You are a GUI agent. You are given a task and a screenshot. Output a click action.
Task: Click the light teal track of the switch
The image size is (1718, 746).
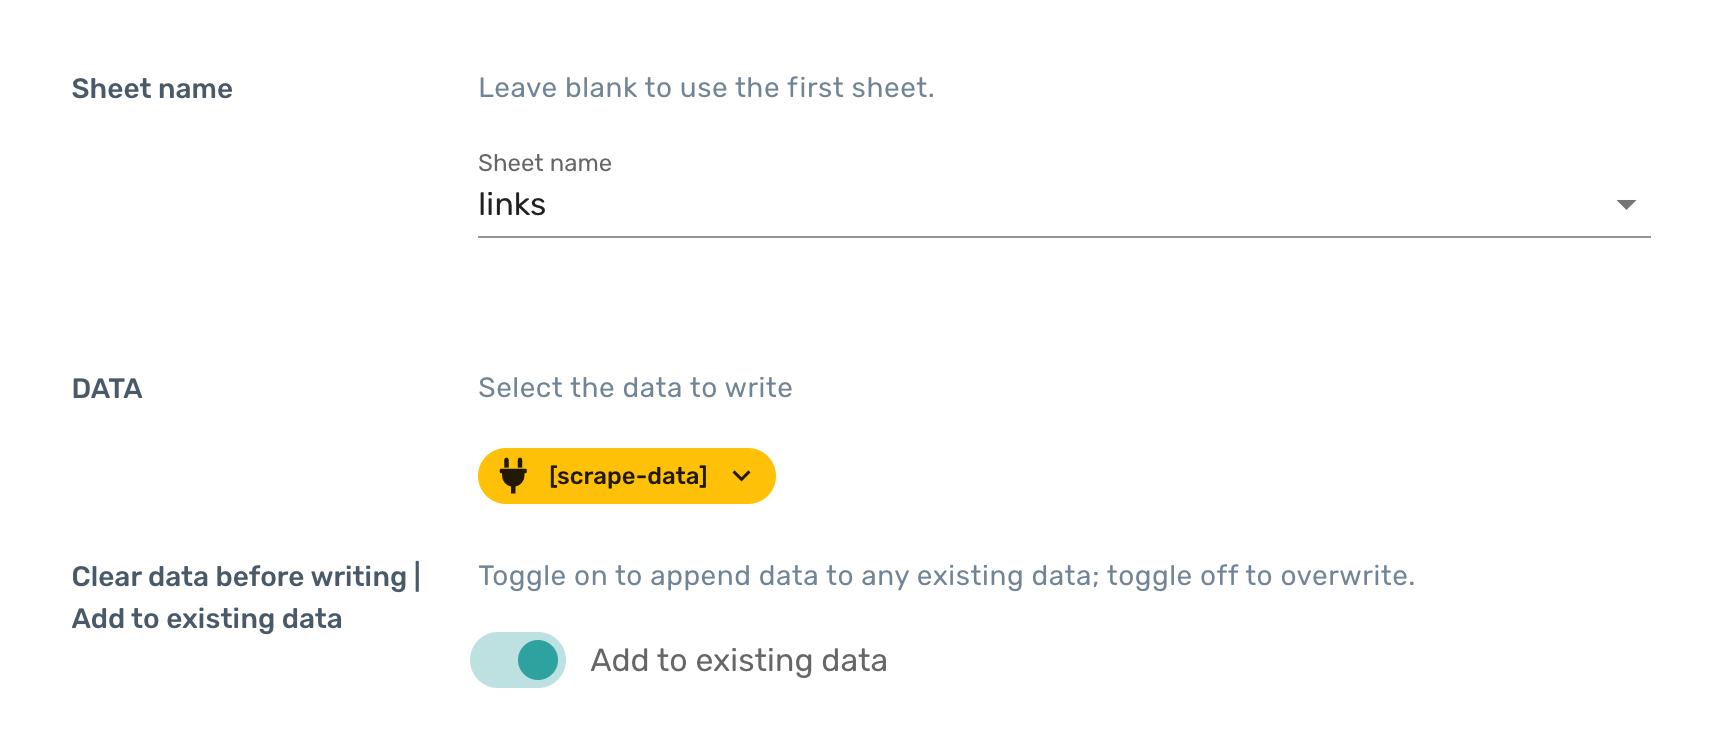tap(492, 660)
